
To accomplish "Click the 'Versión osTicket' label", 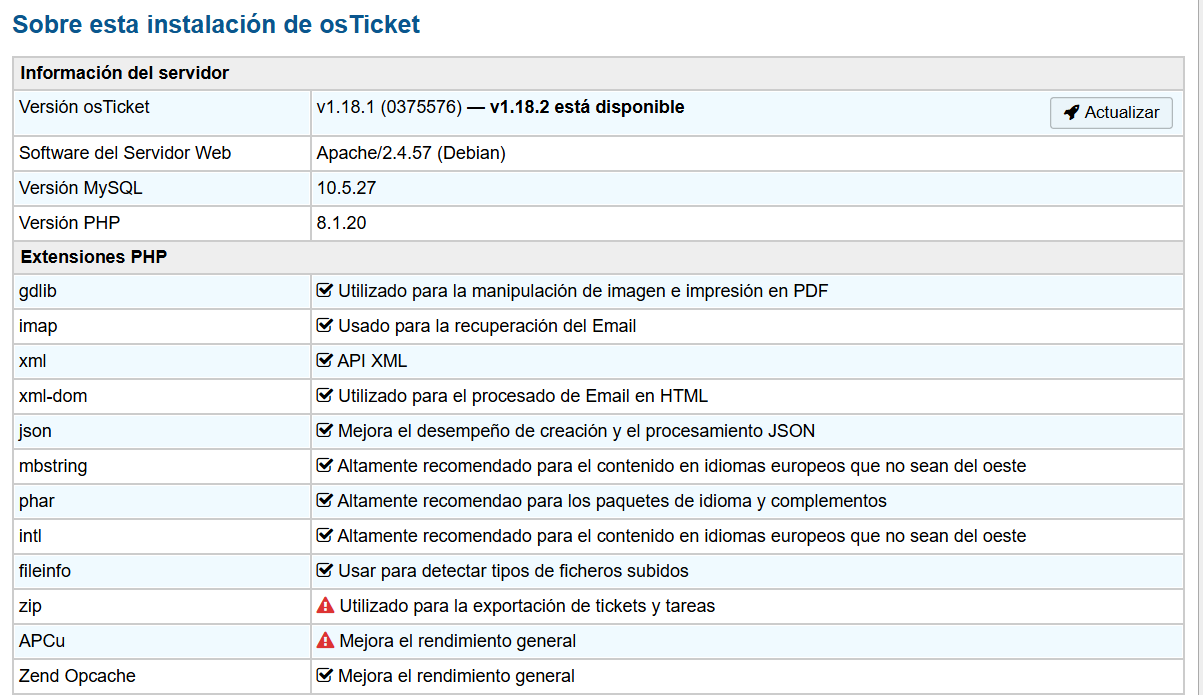I will pyautogui.click(x=84, y=107).
